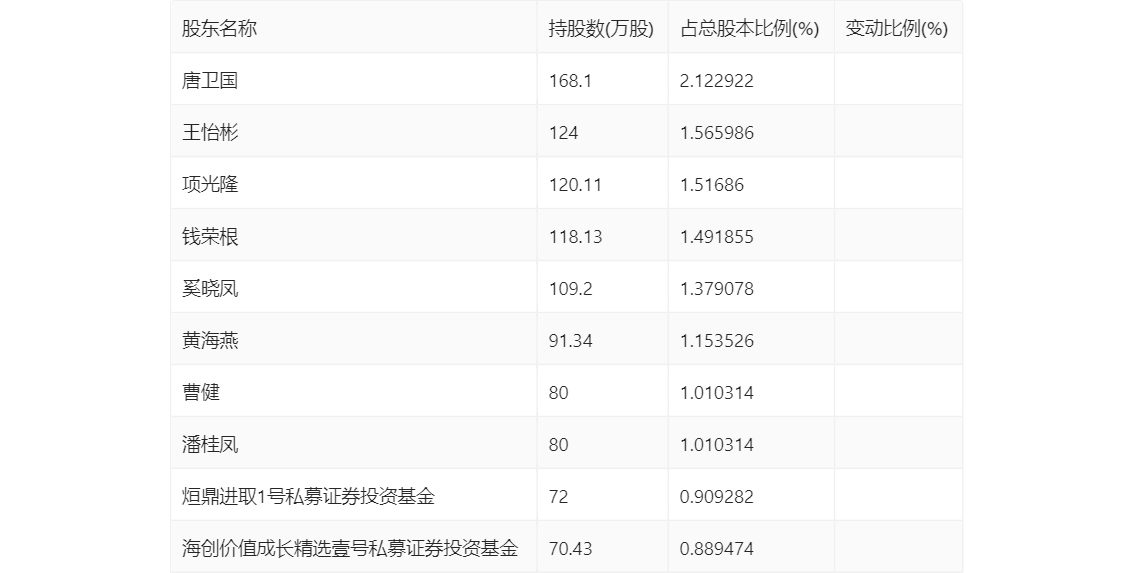
Task: Click the 持股数(万股) column header
Action: pyautogui.click(x=601, y=29)
